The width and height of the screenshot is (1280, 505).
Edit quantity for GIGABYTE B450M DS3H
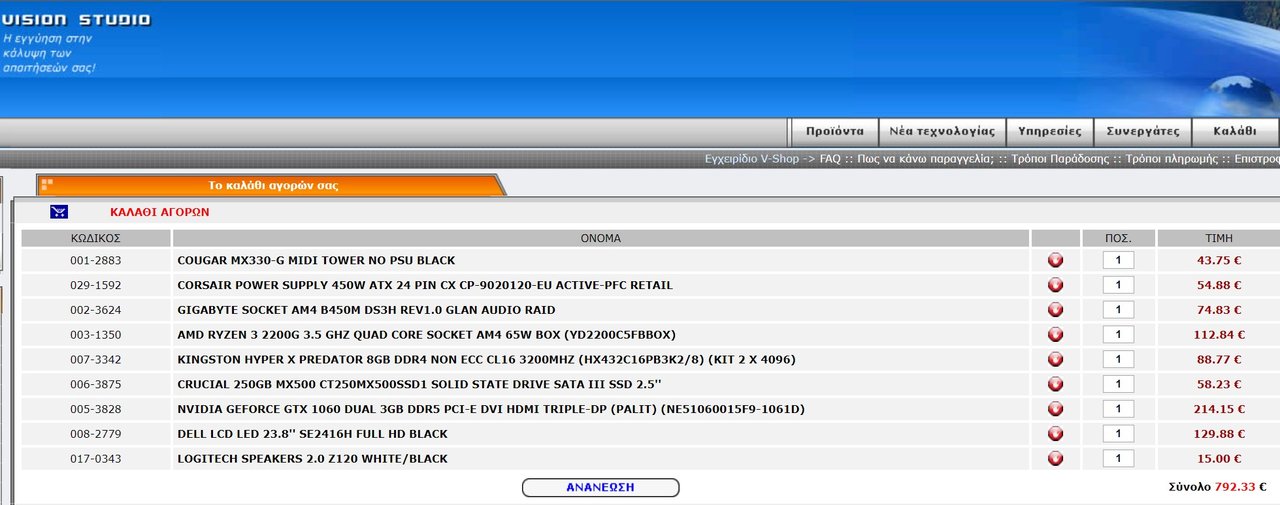pos(1118,310)
